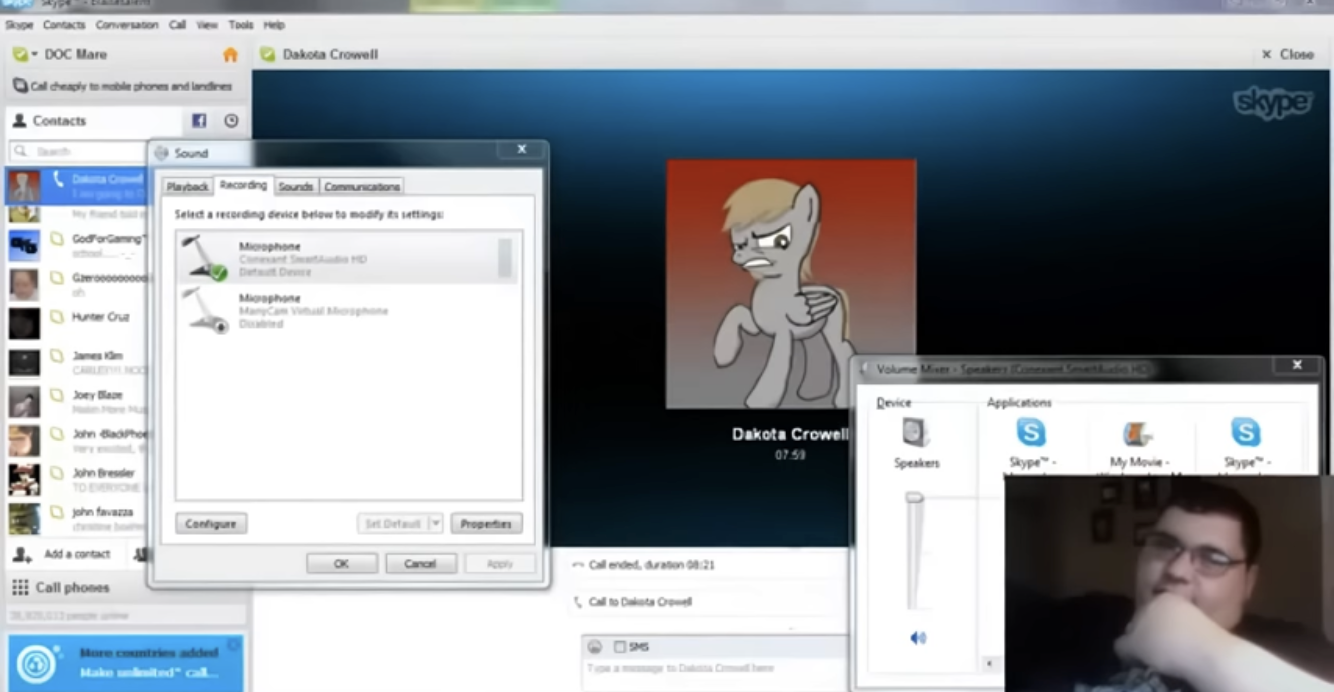Click the Call cheaply phone icon
The height and width of the screenshot is (692, 1334).
click(20, 86)
